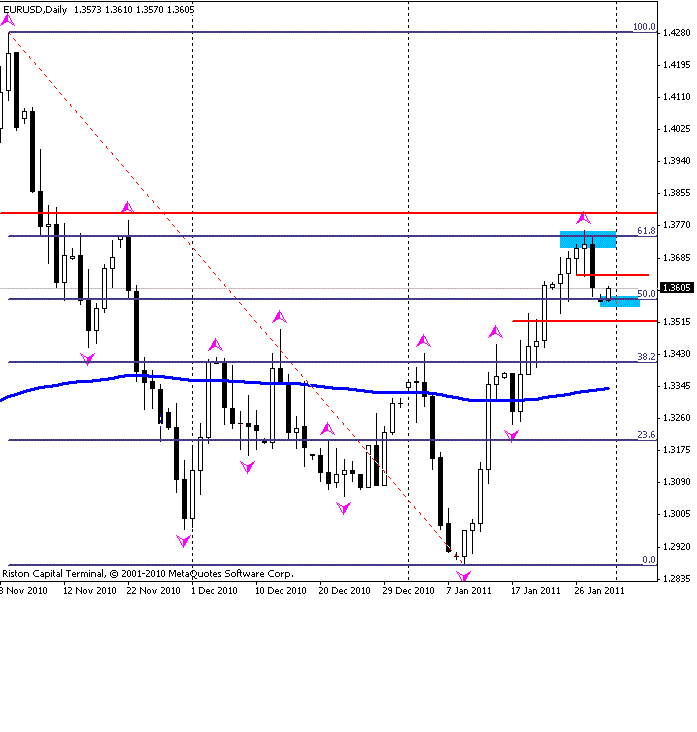This screenshot has width=697, height=732.
Task: Click the magenta fractal arrow above the 100.0 high
Action: pos(8,20)
